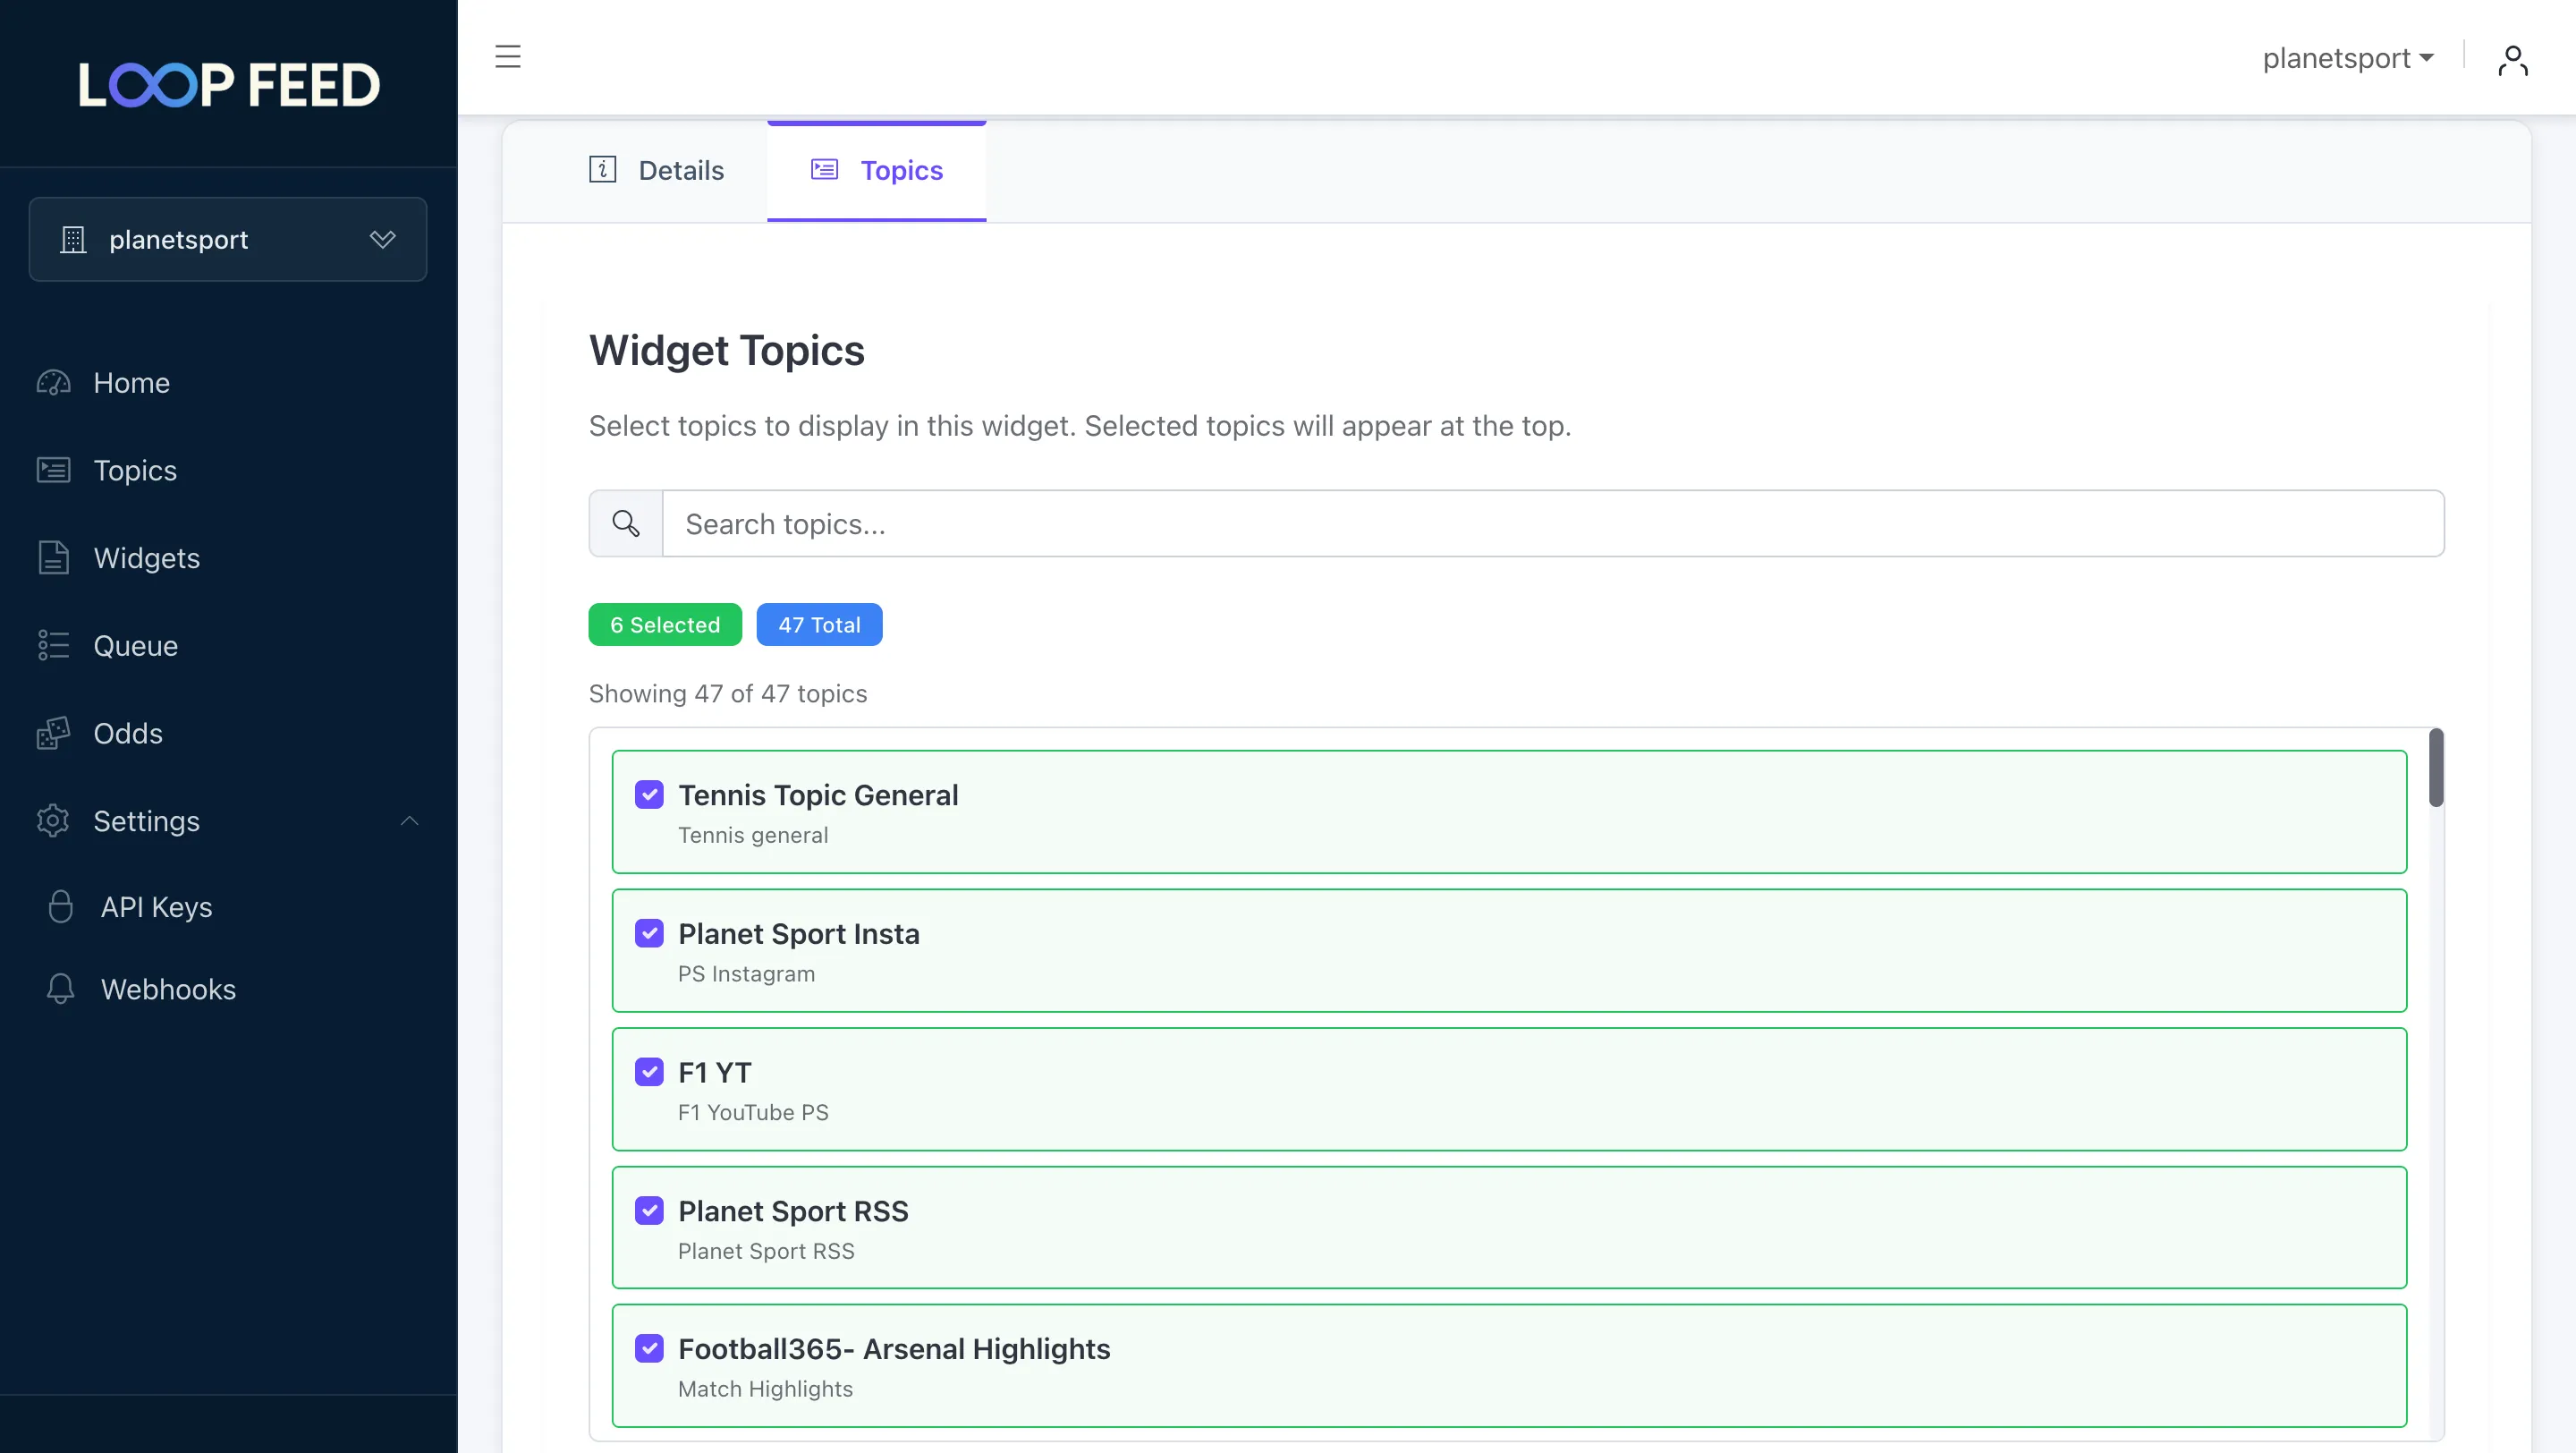Open the Widgets panel

[147, 557]
